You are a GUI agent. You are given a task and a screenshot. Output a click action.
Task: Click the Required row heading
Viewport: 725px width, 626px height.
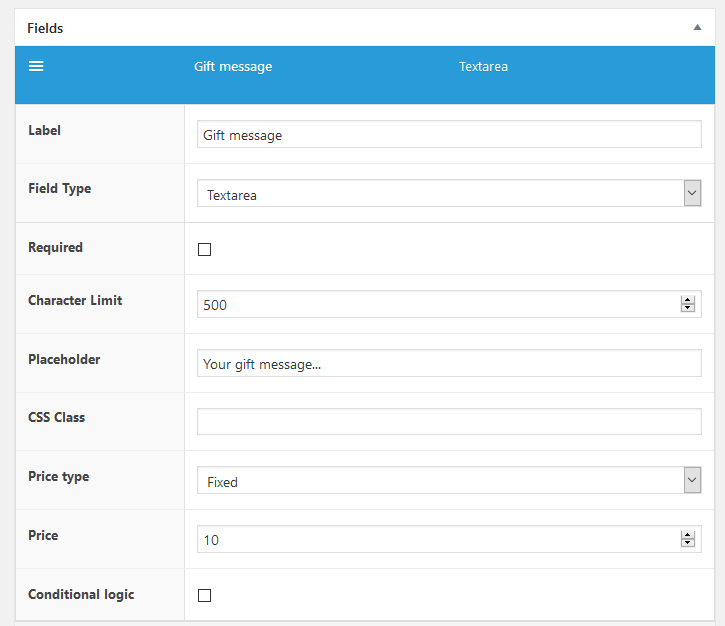click(55, 248)
